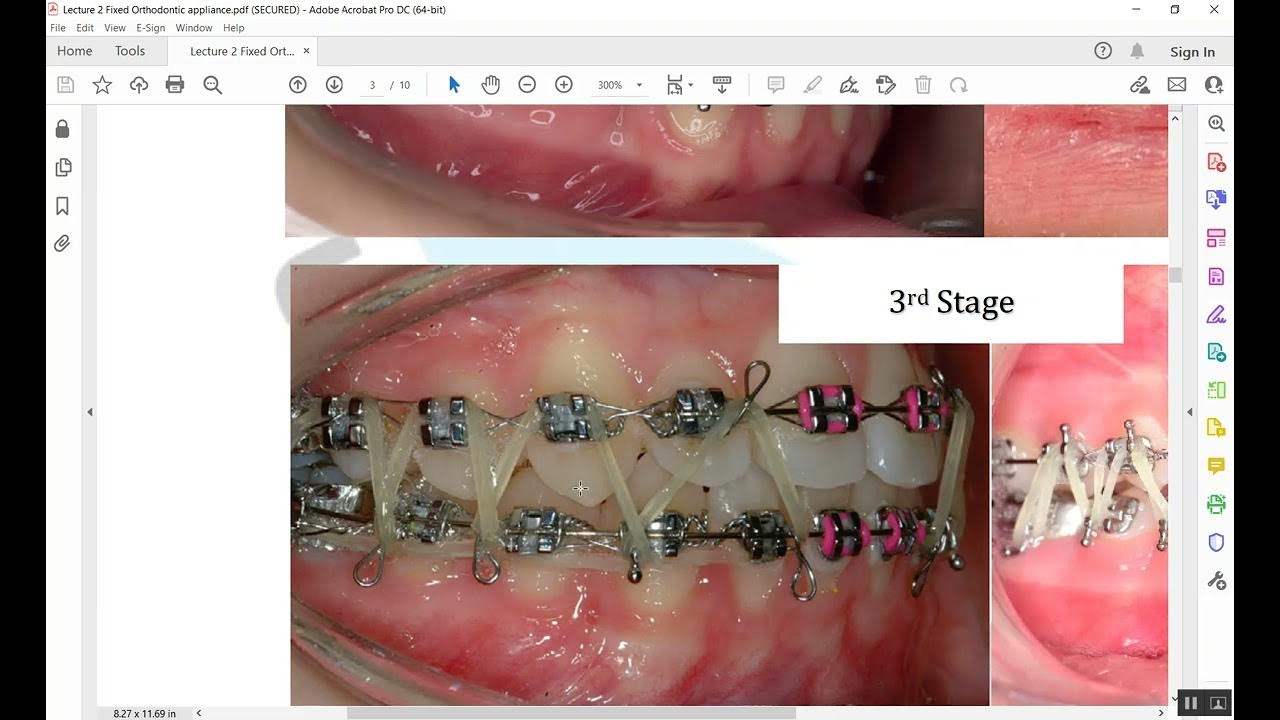
Task: Click the sign document pen icon
Action: coord(849,85)
